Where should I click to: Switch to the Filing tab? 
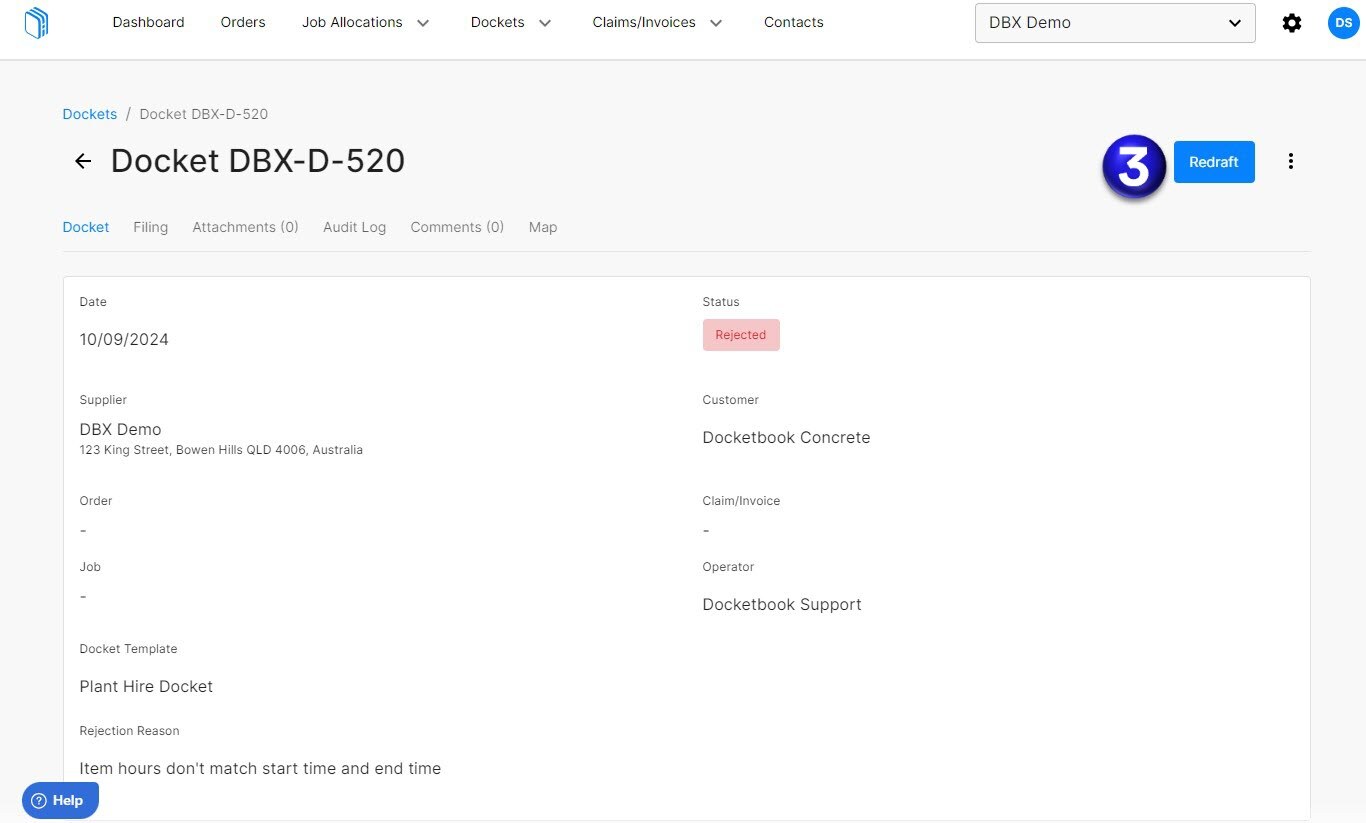click(150, 227)
